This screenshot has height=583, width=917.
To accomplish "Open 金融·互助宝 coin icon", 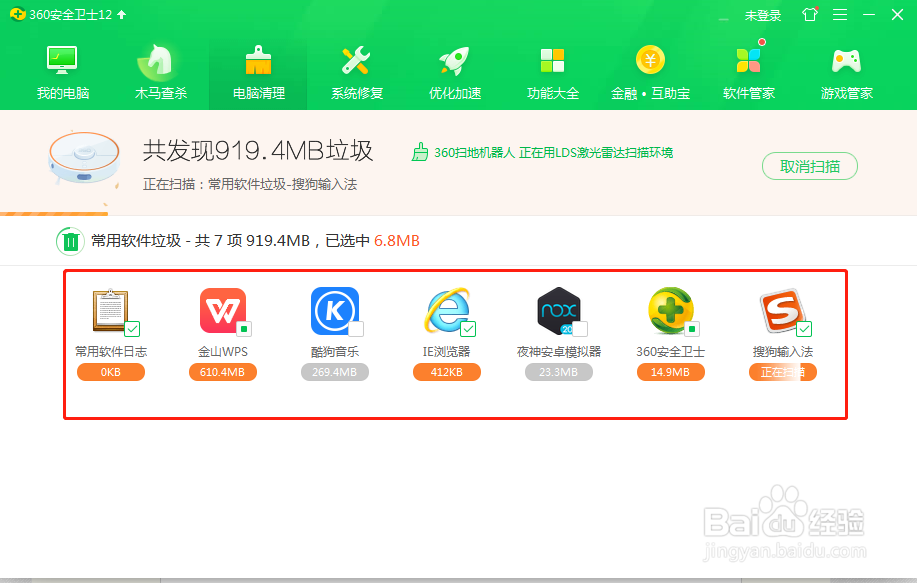I will [x=650, y=60].
